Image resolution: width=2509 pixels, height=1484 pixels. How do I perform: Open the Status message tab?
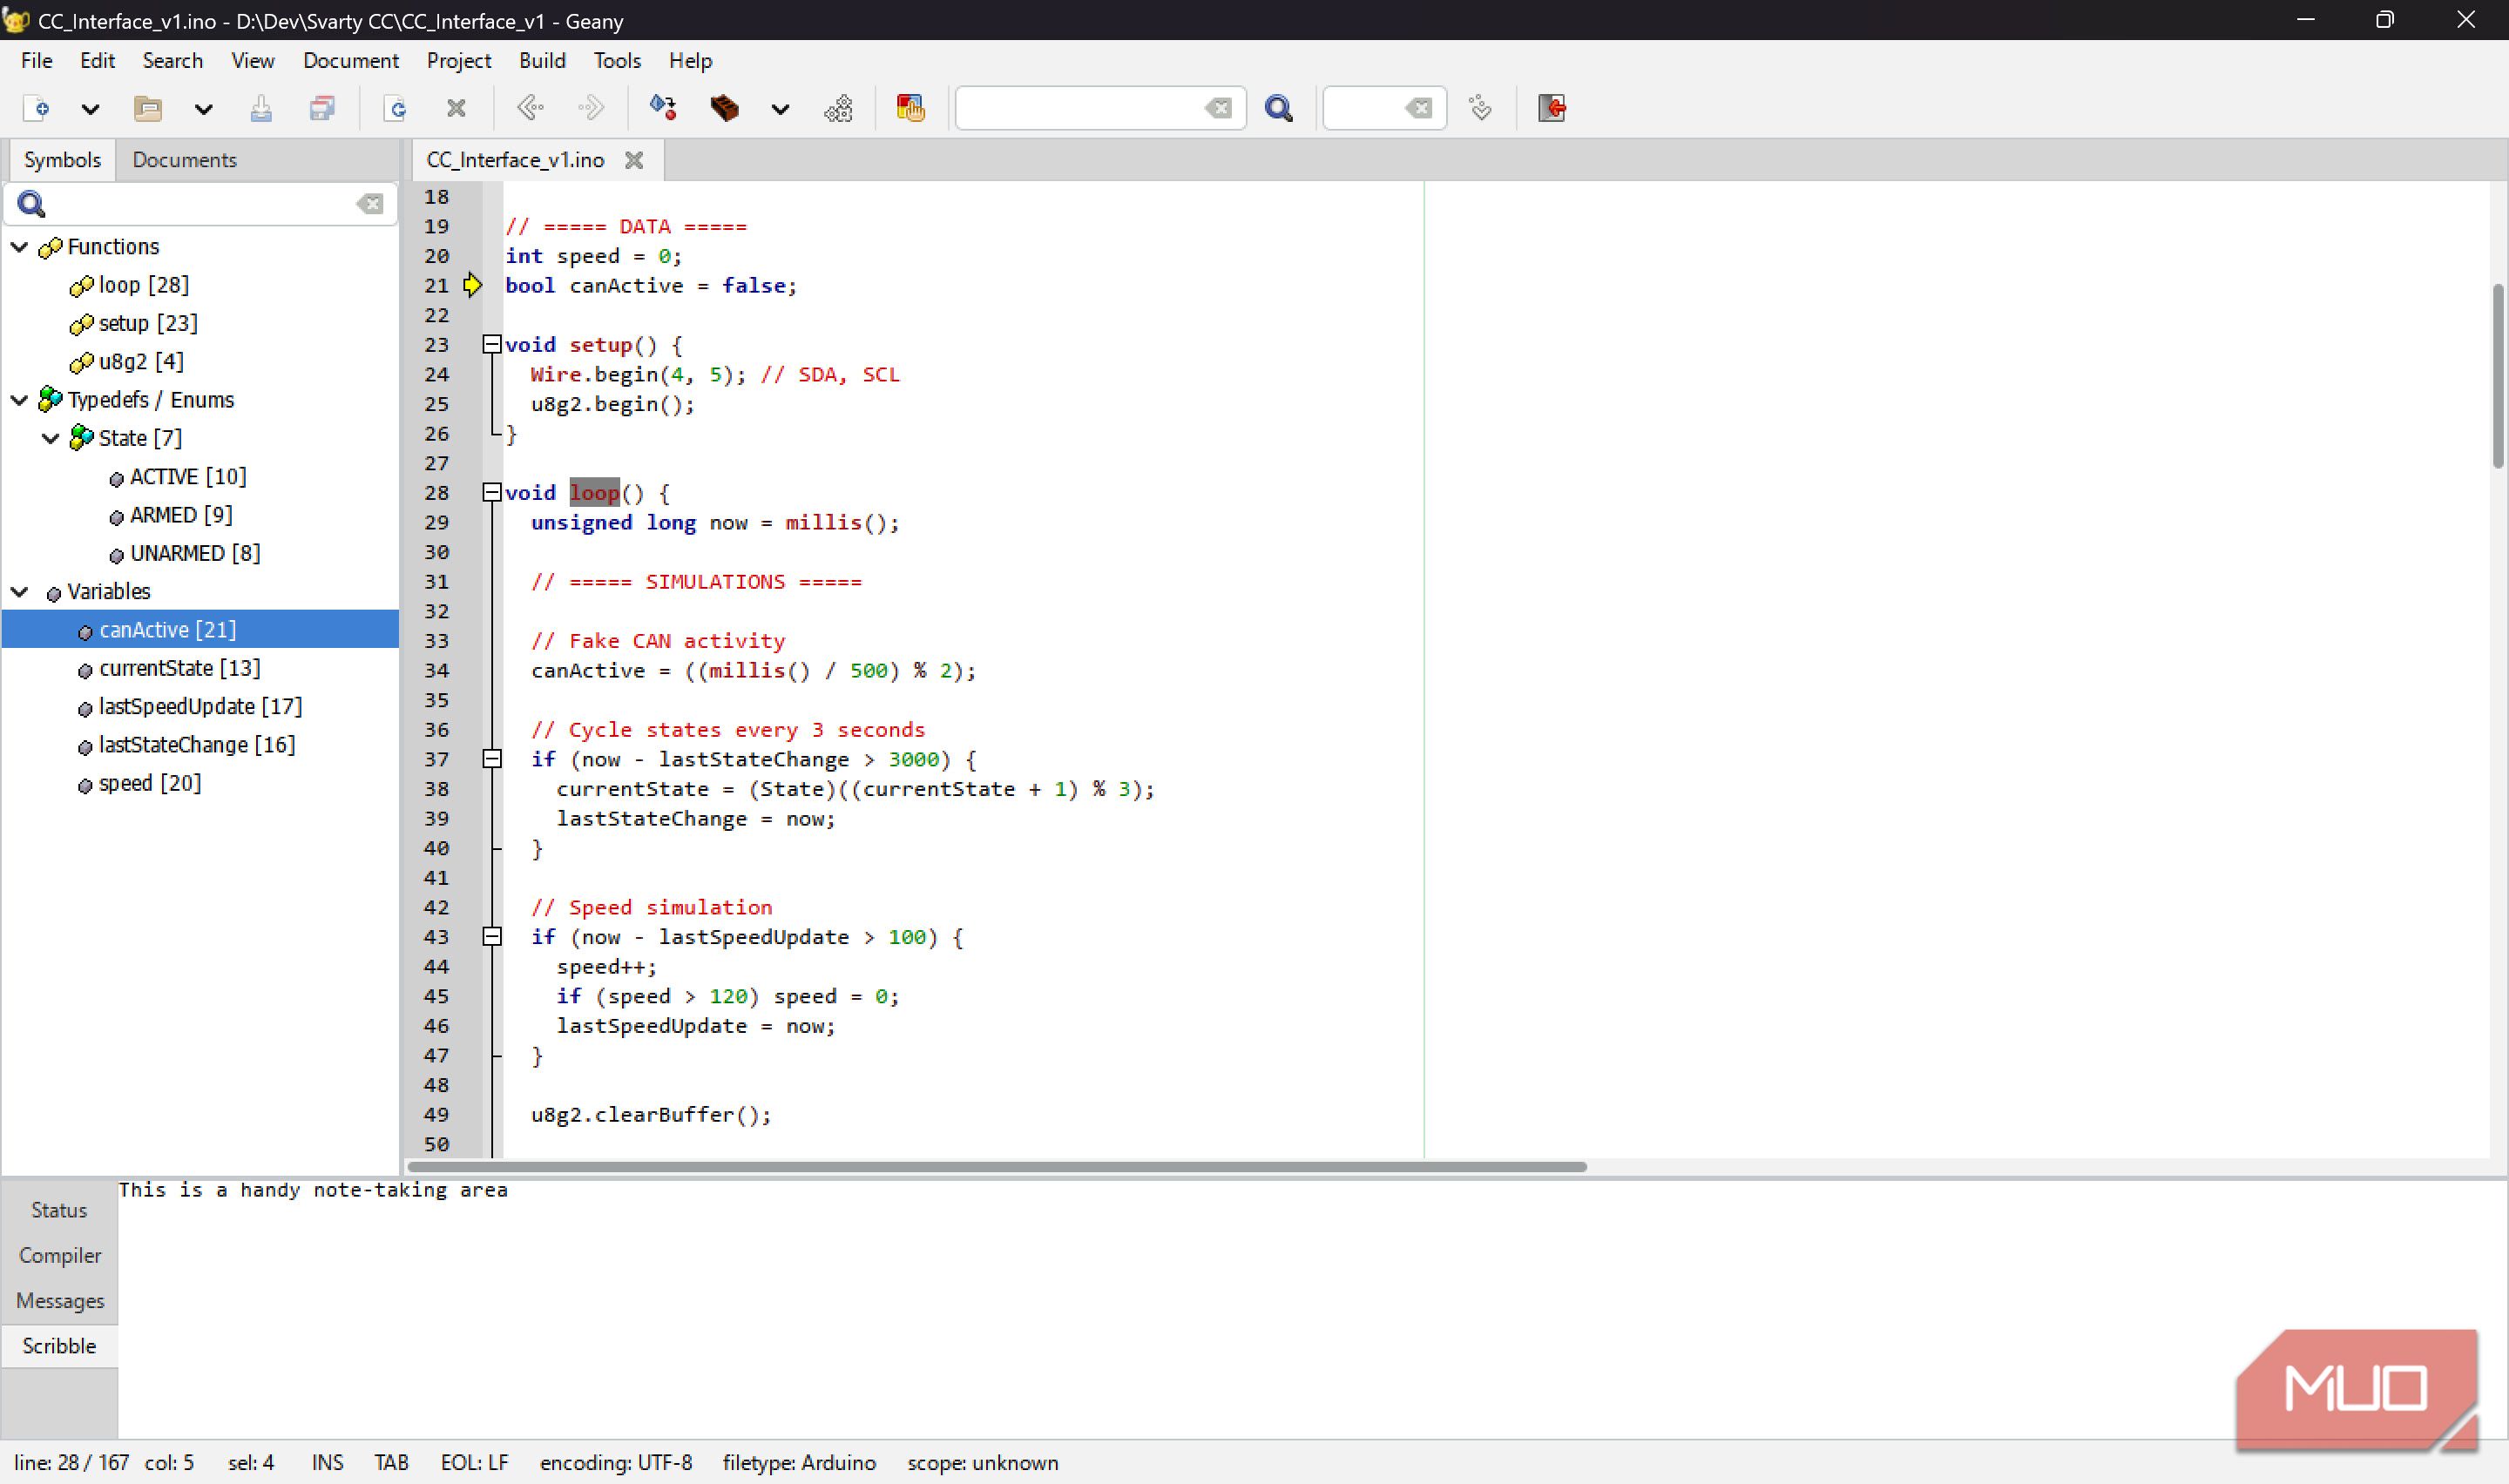coord(59,1210)
